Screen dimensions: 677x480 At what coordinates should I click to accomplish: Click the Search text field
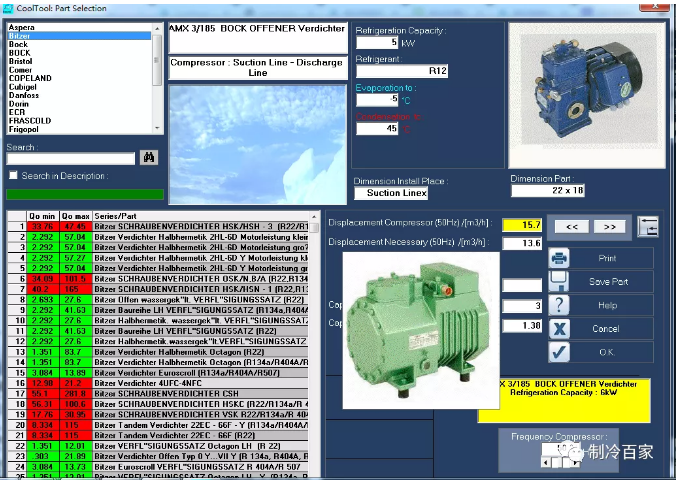point(71,158)
